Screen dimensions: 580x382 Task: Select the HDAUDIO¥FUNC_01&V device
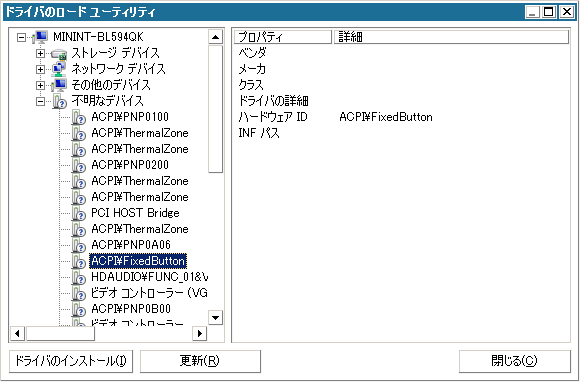pyautogui.click(x=149, y=277)
